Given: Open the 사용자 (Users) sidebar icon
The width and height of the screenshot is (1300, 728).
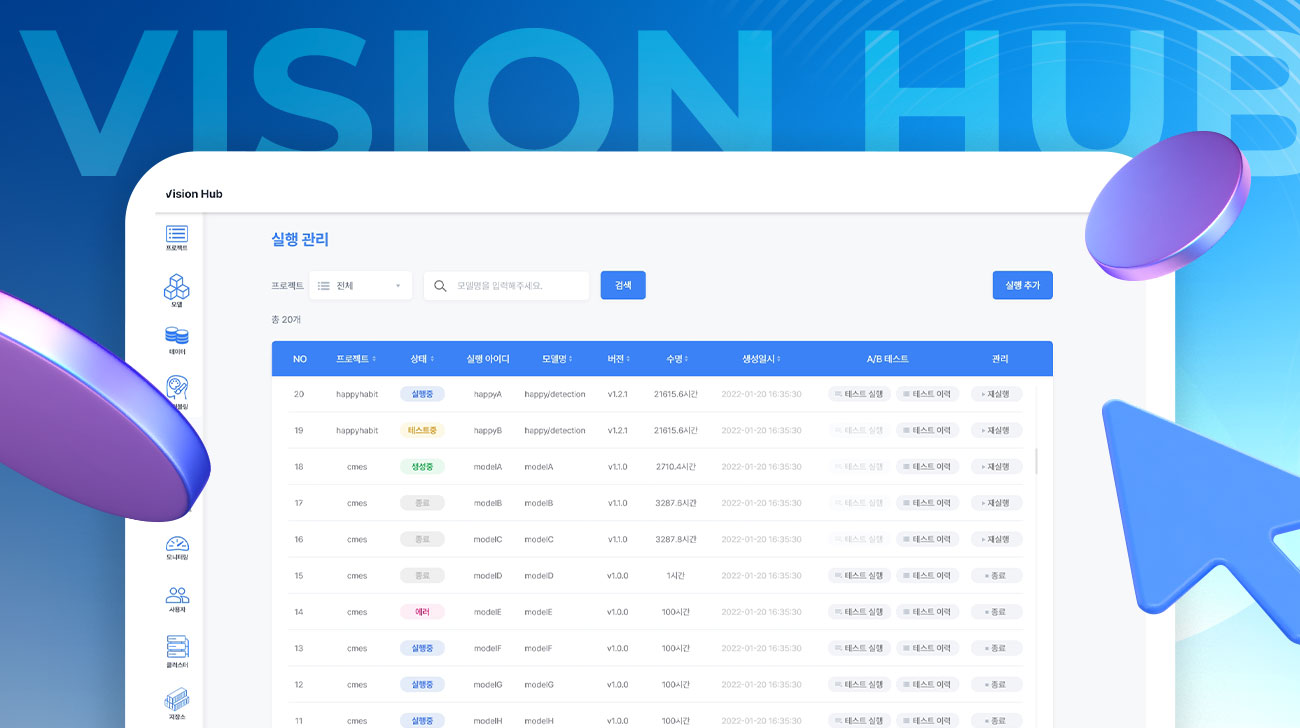Looking at the screenshot, I should point(177,598).
